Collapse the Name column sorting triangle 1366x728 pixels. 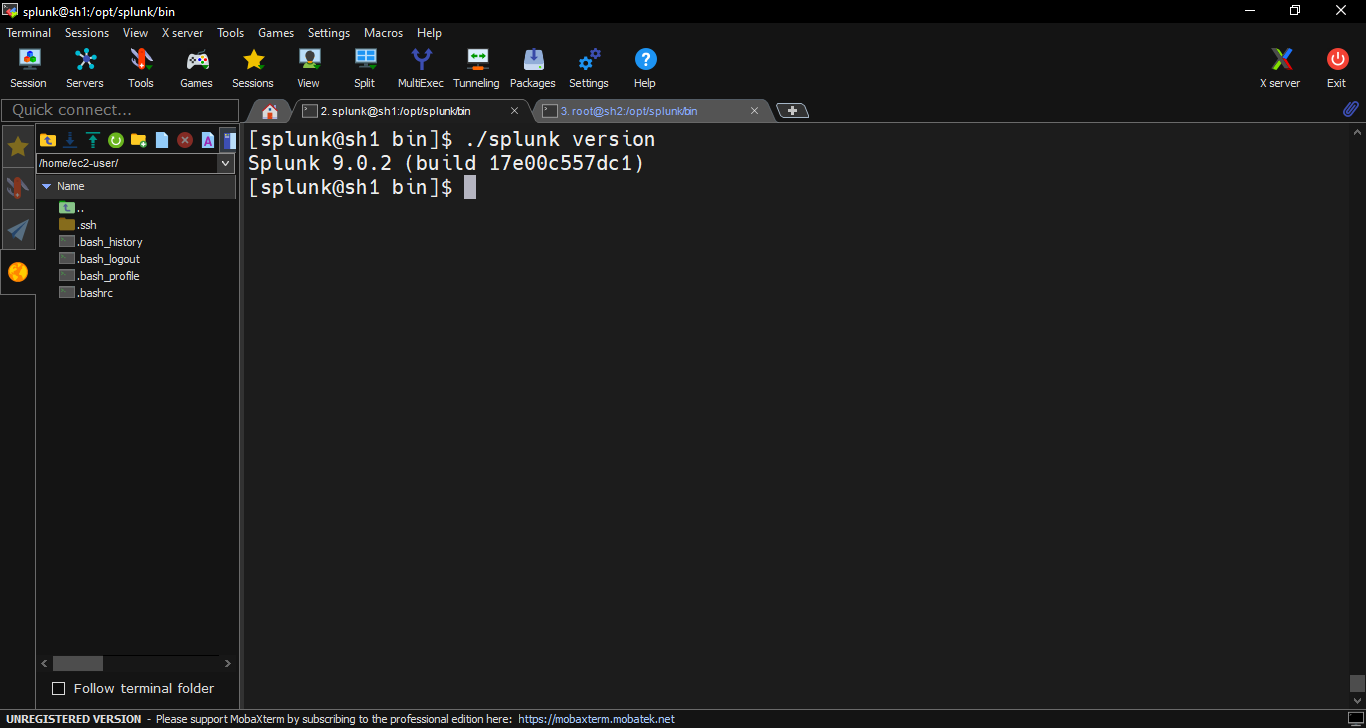[x=45, y=186]
